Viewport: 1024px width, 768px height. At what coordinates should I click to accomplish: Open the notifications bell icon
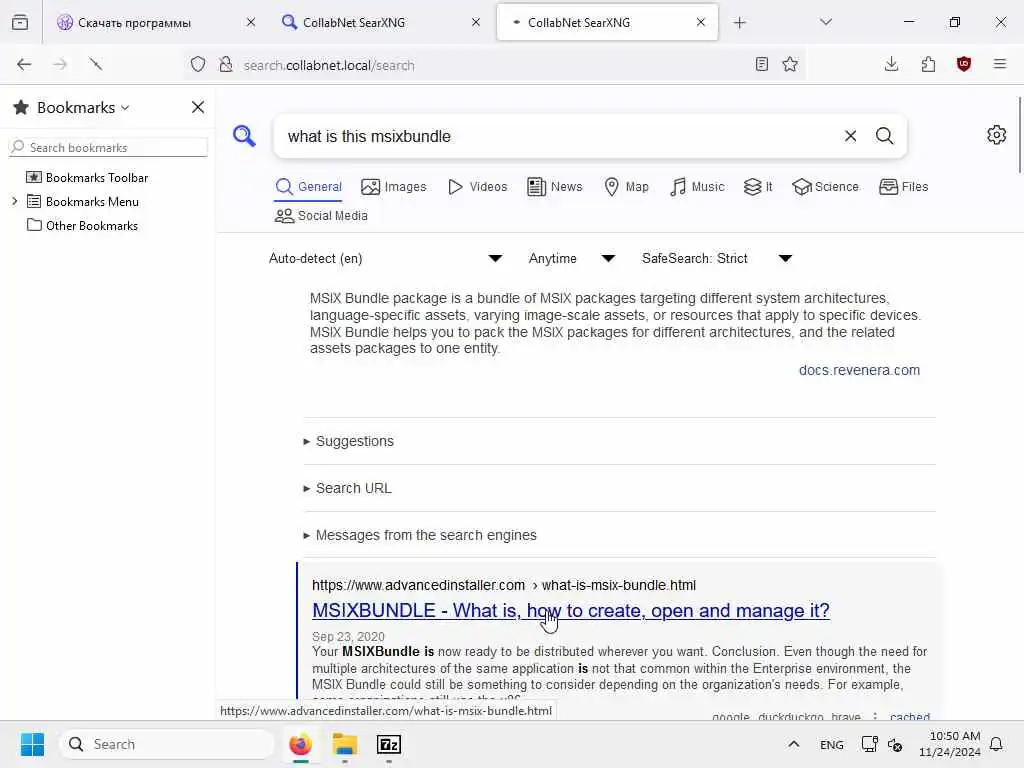coord(997,744)
